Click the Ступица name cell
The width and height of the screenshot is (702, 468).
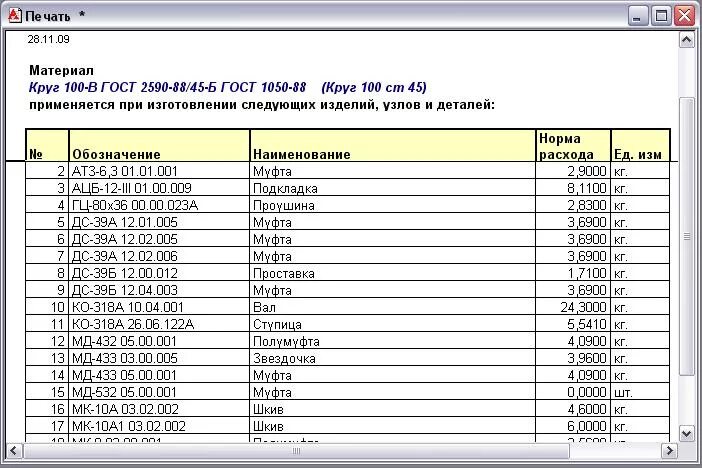(x=393, y=324)
